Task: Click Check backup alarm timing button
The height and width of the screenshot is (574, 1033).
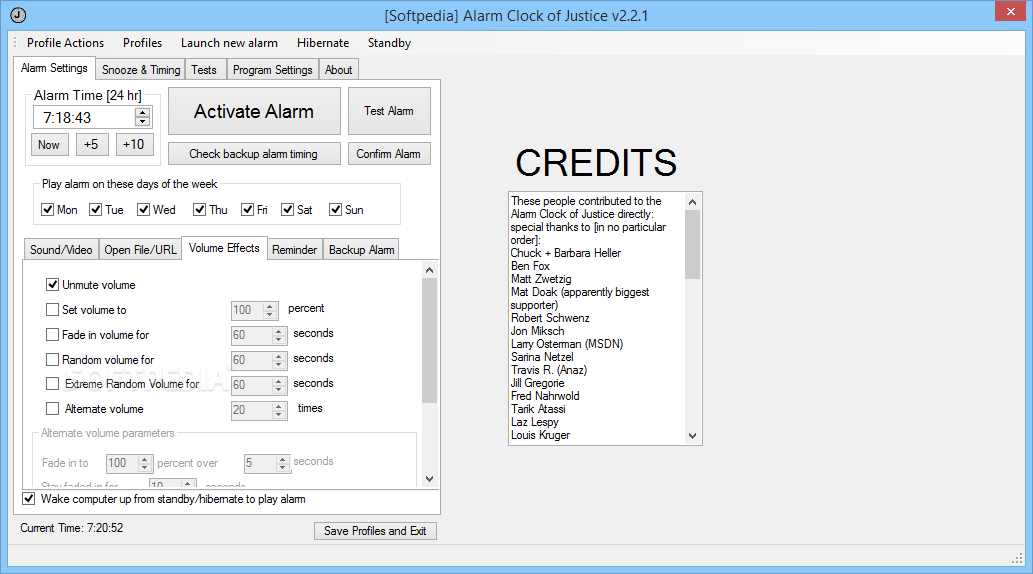Action: click(254, 154)
